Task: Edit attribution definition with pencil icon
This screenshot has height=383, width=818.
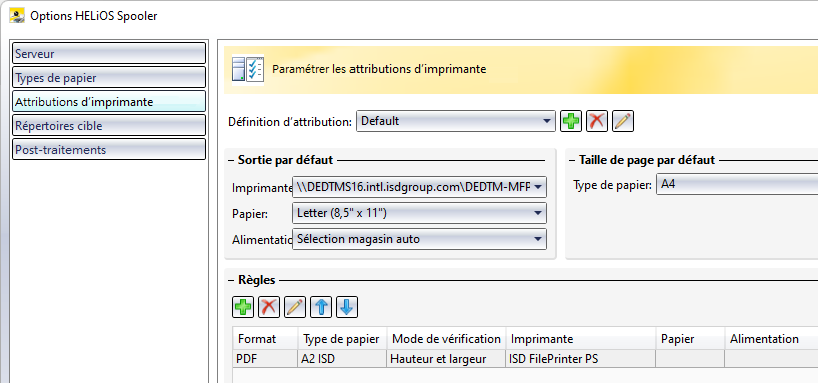Action: click(x=623, y=122)
